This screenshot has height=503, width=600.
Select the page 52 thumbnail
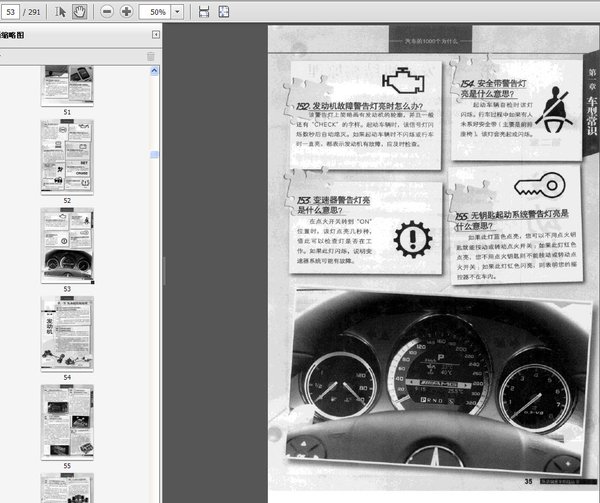[67, 156]
